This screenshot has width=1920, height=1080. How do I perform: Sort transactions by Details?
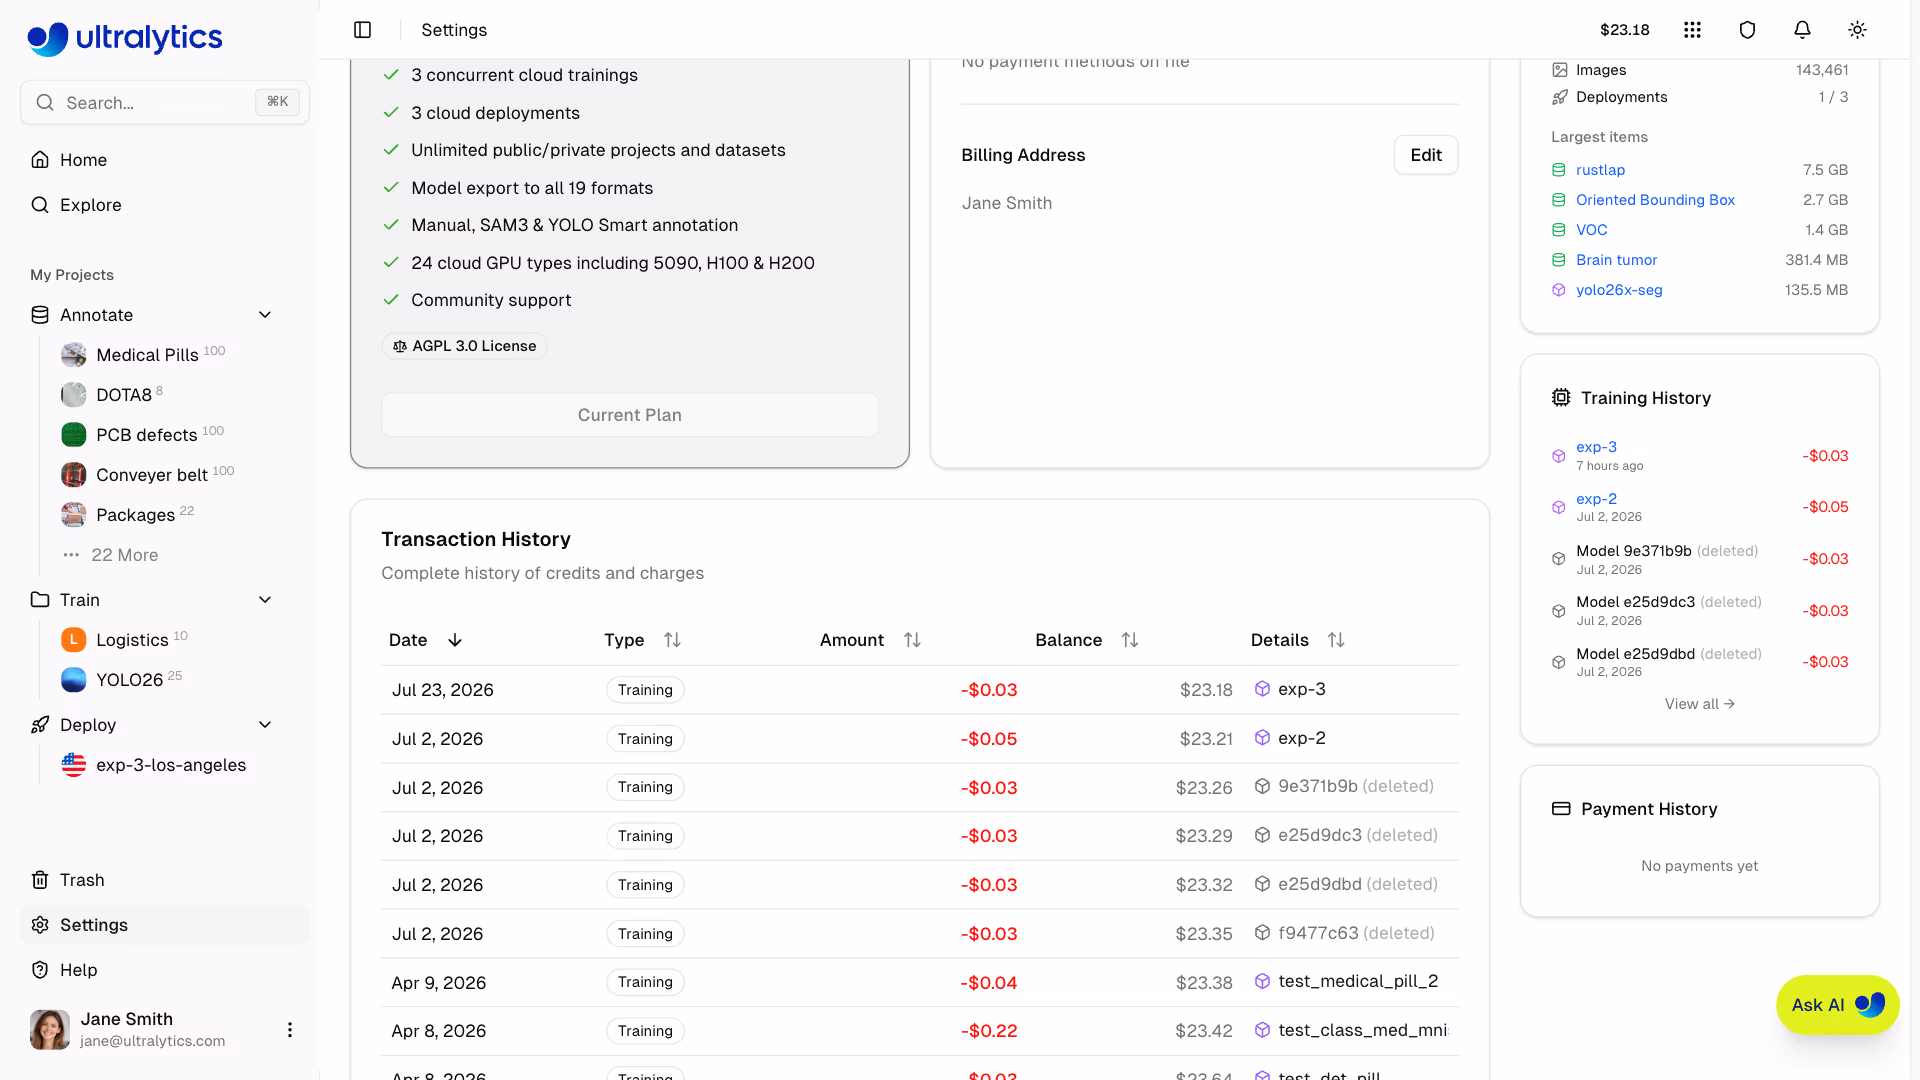pos(1298,640)
